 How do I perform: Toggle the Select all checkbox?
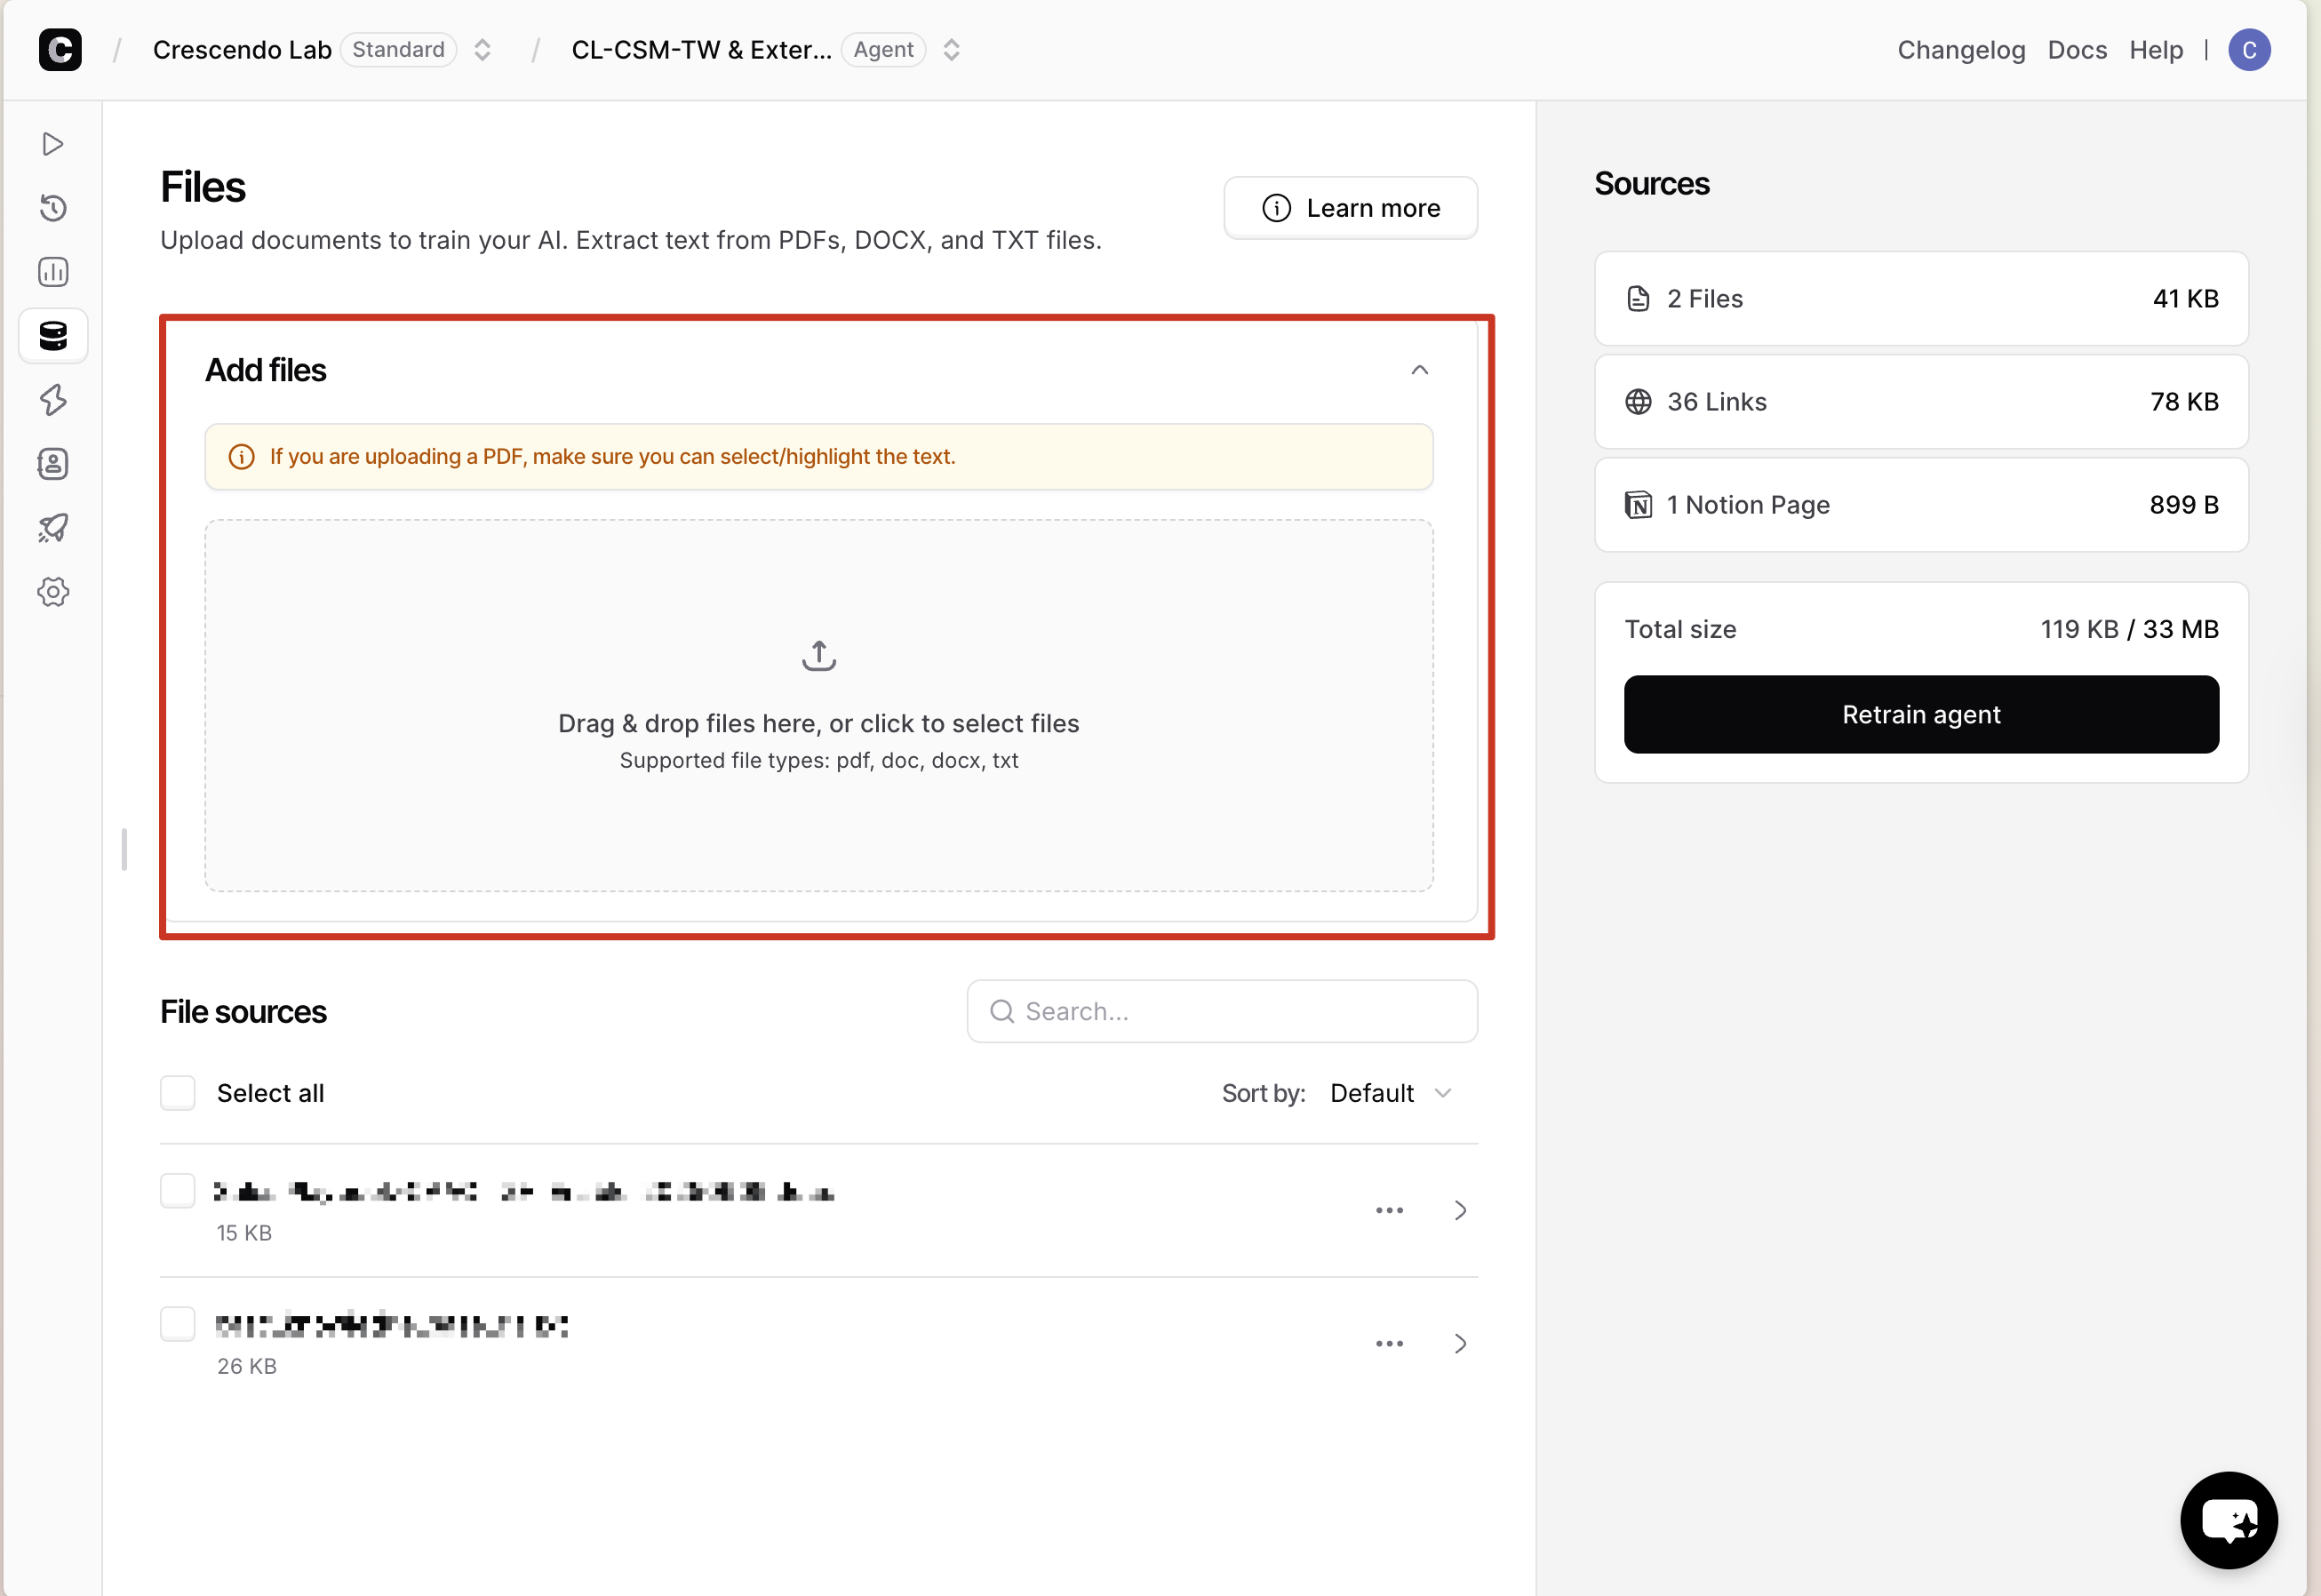point(178,1093)
